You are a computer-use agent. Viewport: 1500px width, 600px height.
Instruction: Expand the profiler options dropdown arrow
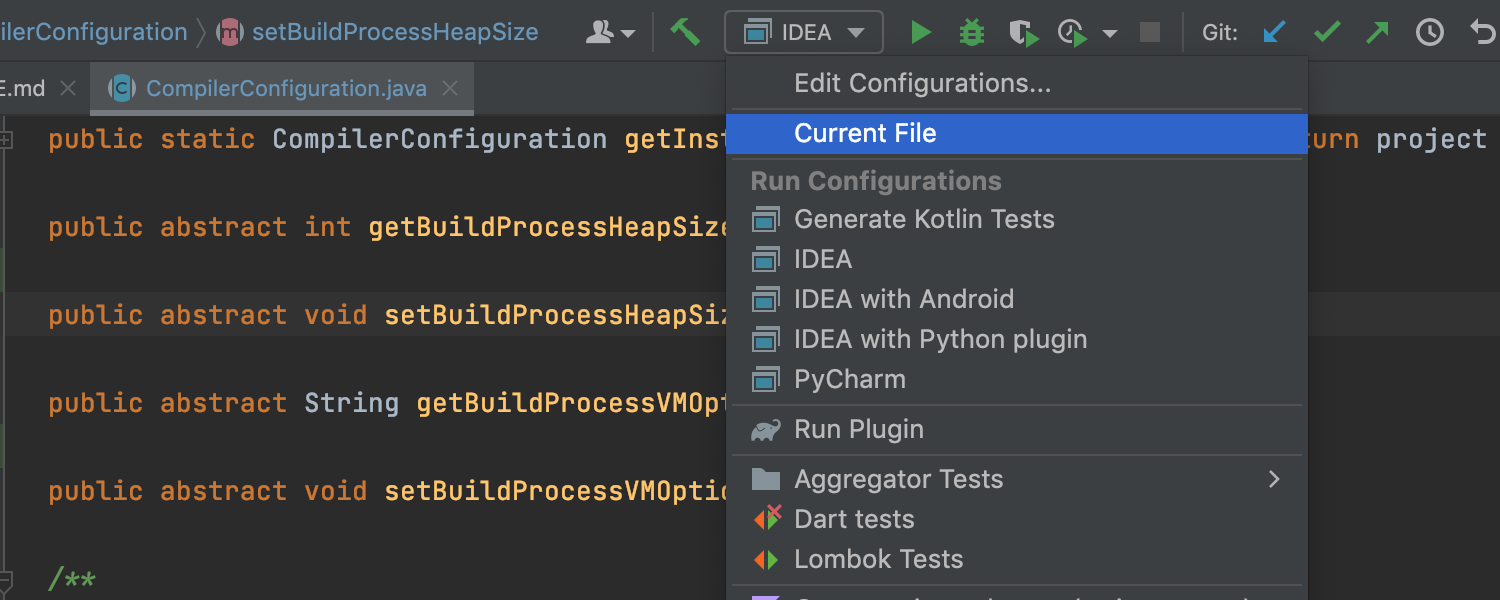[1109, 33]
